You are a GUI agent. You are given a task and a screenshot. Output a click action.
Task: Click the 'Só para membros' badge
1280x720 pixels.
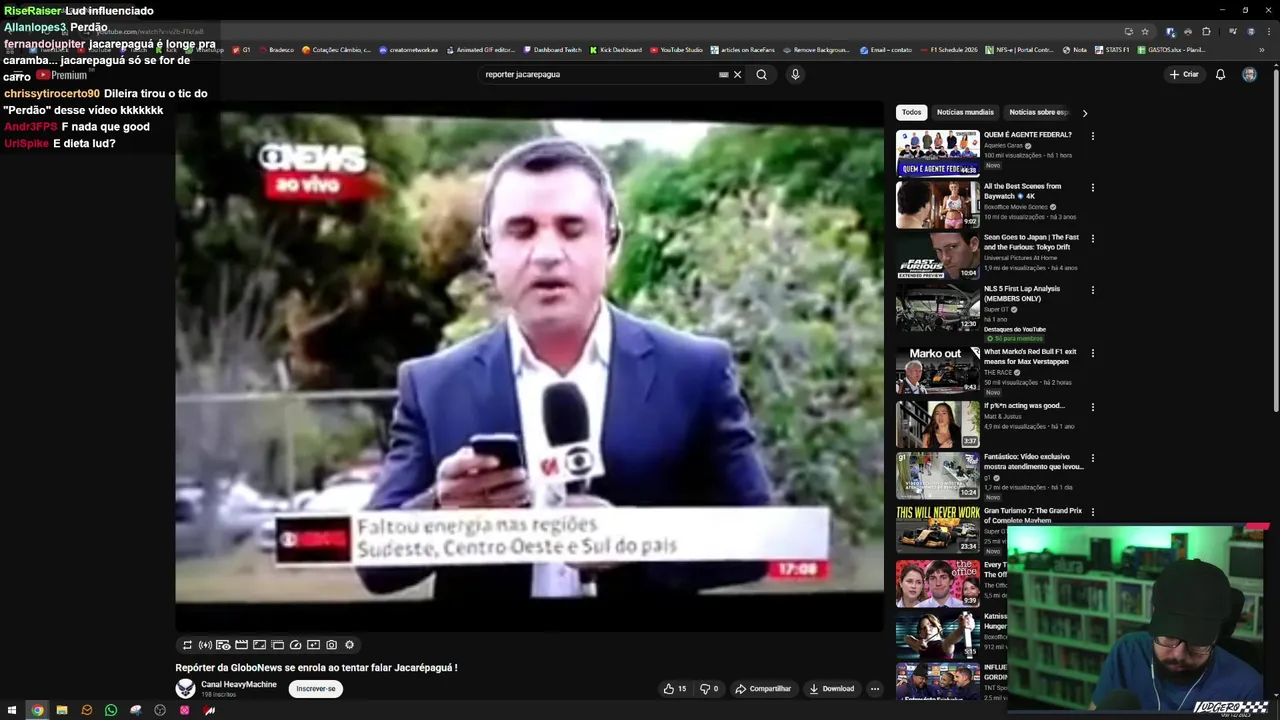(x=1015, y=339)
